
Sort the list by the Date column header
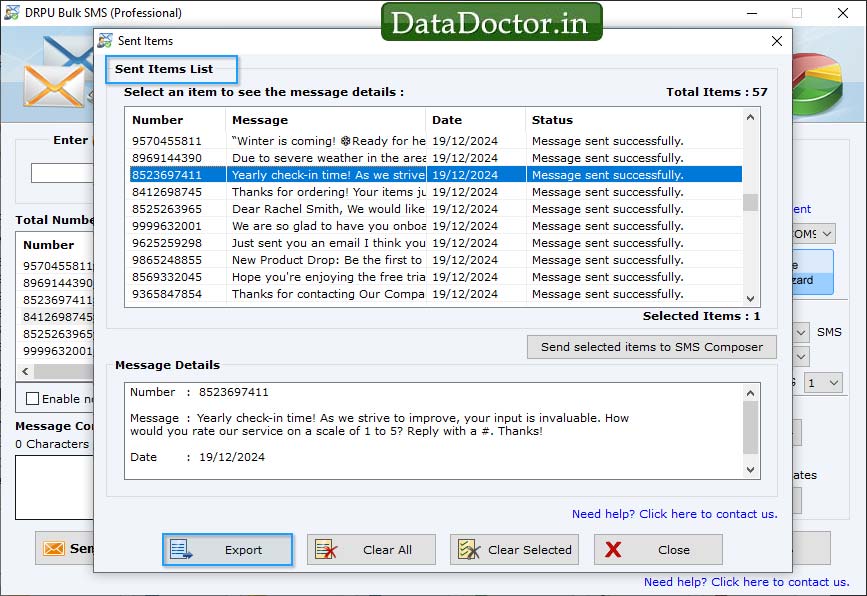click(x=476, y=120)
